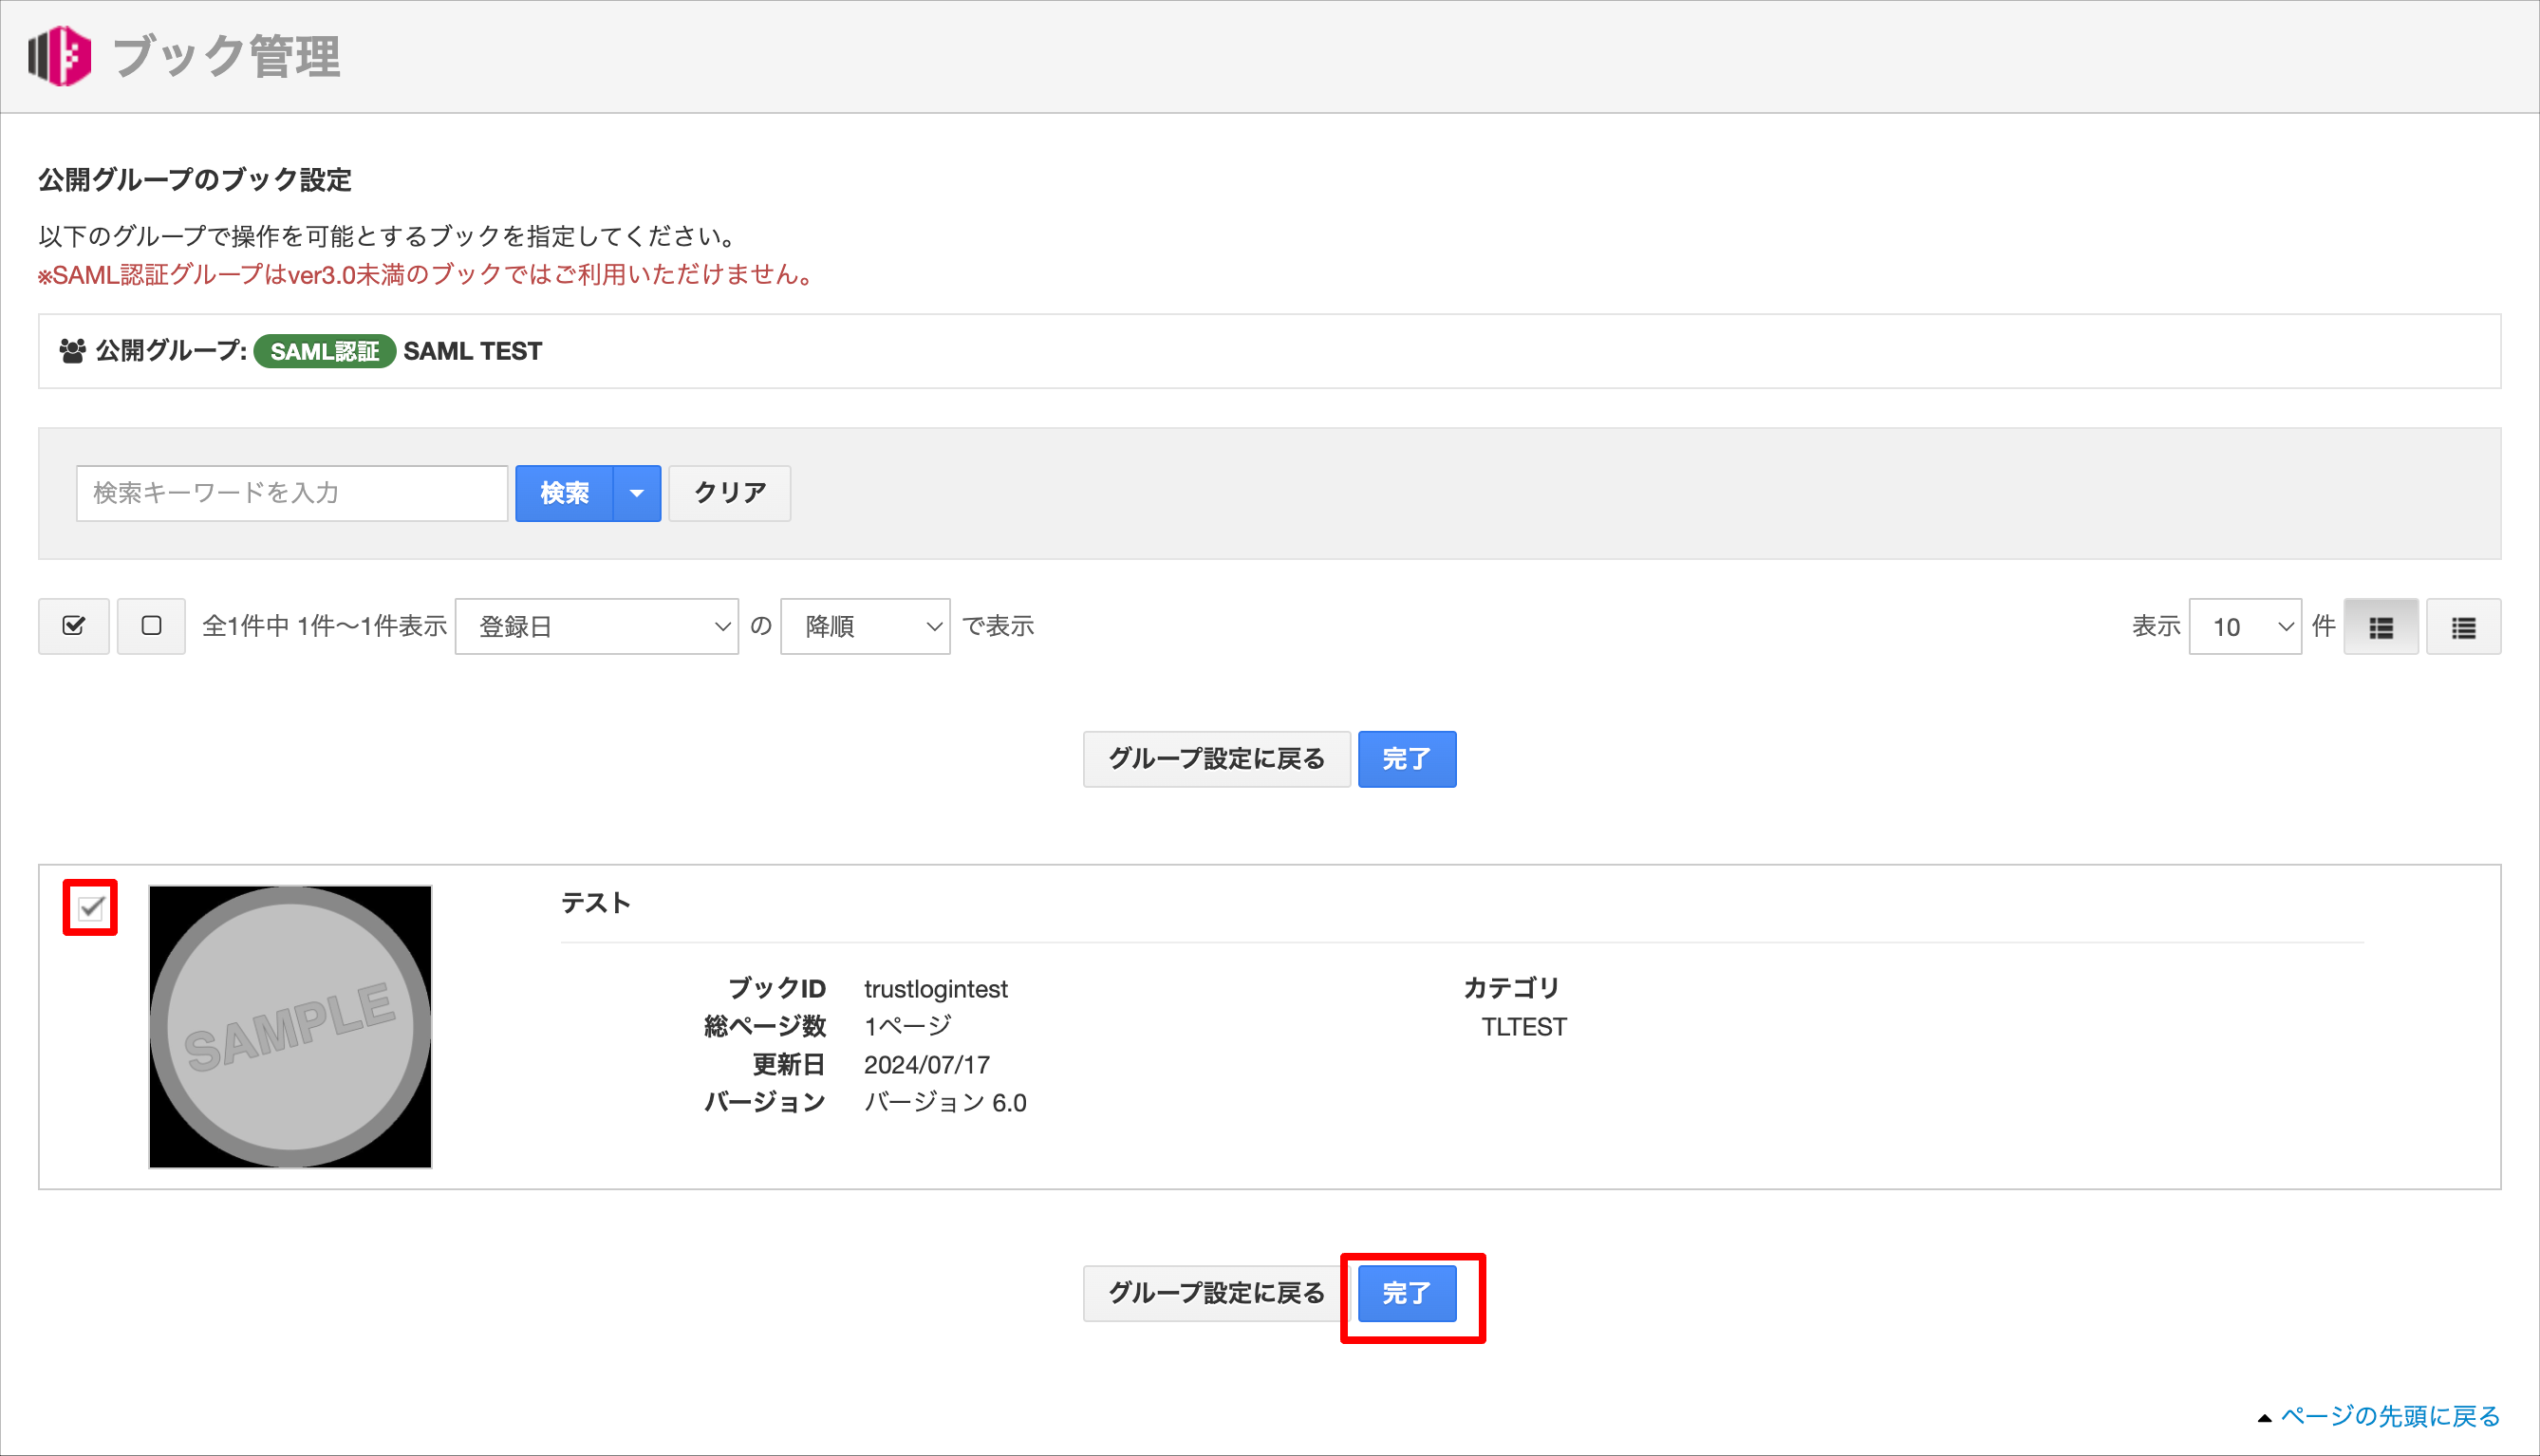The image size is (2540, 1456).
Task: Click the upper グループ設定に戻る button
Action: pos(1217,759)
